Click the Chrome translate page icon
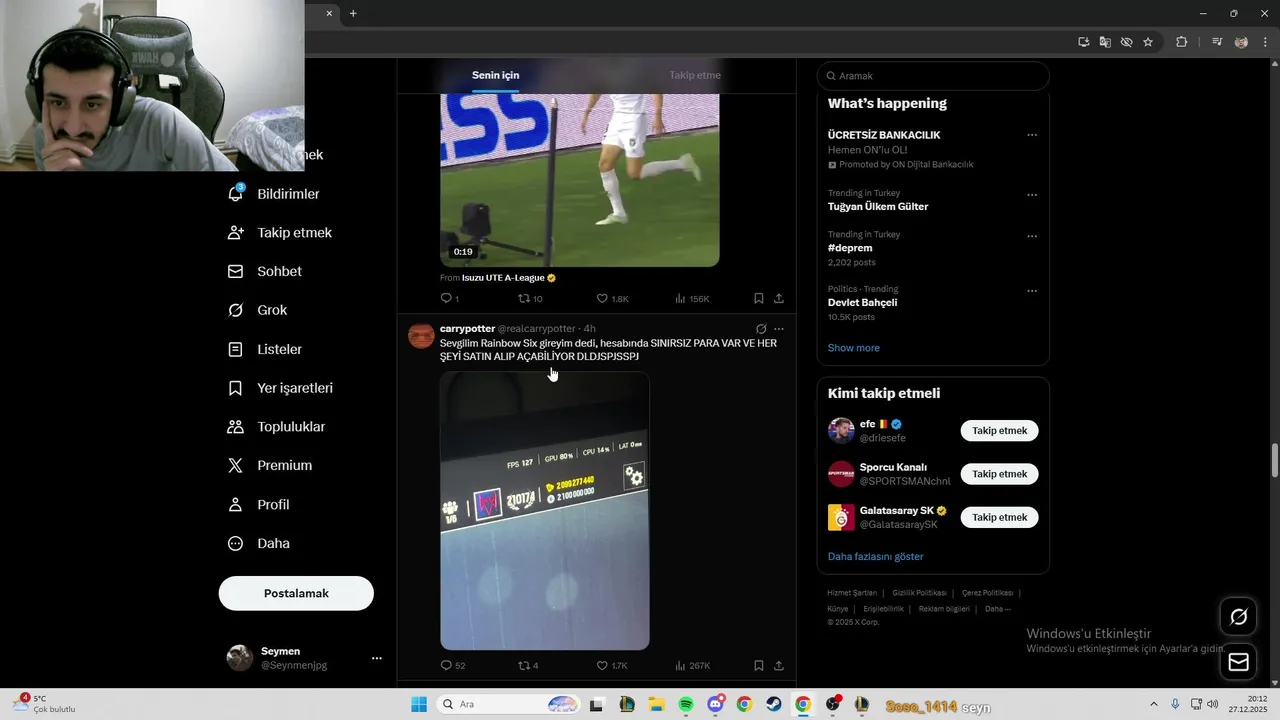Viewport: 1280px width, 720px height. tap(1105, 42)
